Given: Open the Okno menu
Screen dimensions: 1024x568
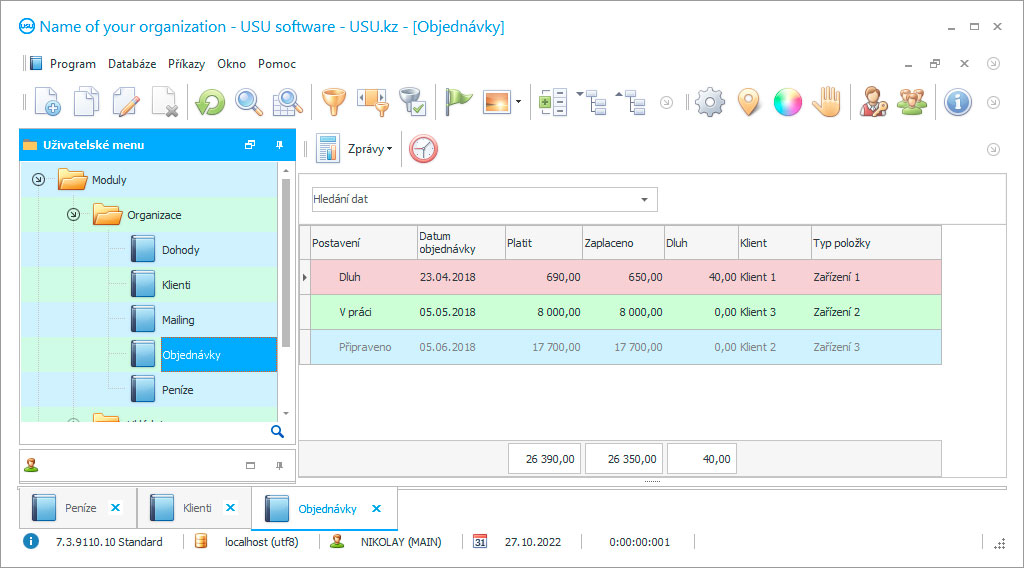Looking at the screenshot, I should 231,64.
